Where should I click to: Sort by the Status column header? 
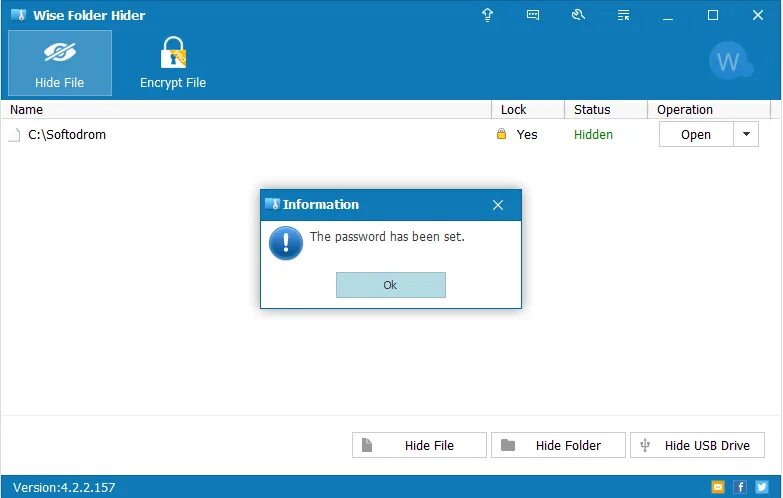point(606,109)
